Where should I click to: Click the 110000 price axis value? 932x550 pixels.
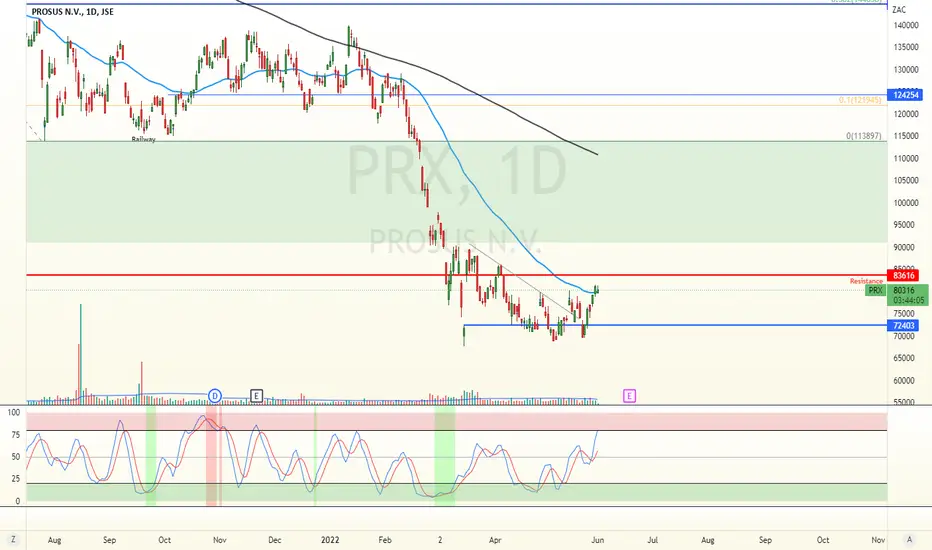click(x=906, y=159)
